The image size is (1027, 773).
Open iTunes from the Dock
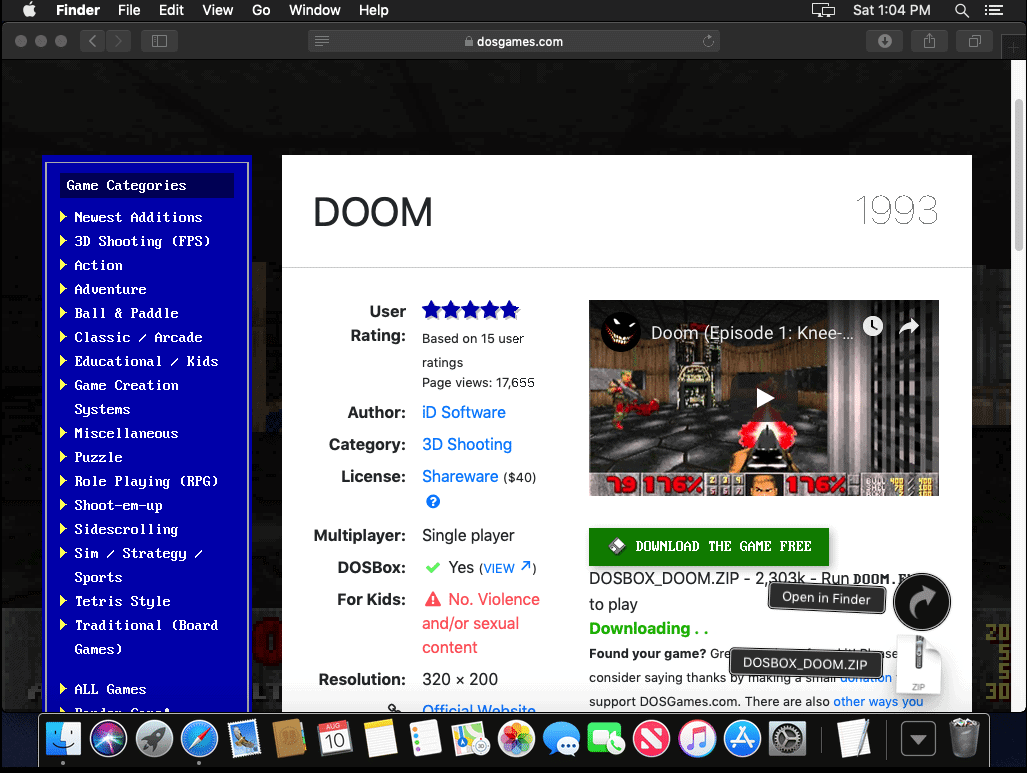pos(697,739)
